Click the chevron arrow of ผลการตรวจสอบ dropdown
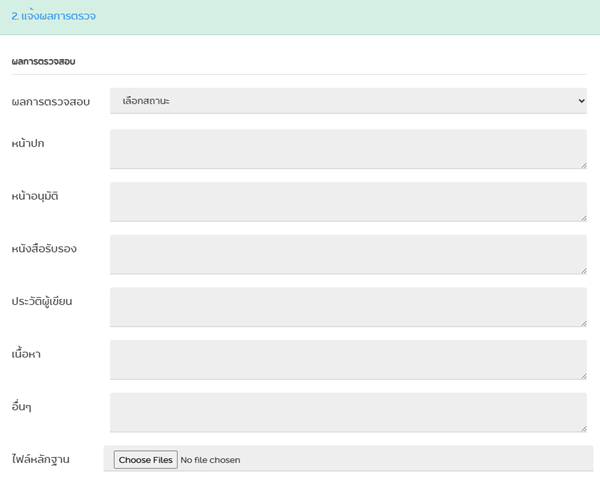The image size is (600, 485). [581, 101]
